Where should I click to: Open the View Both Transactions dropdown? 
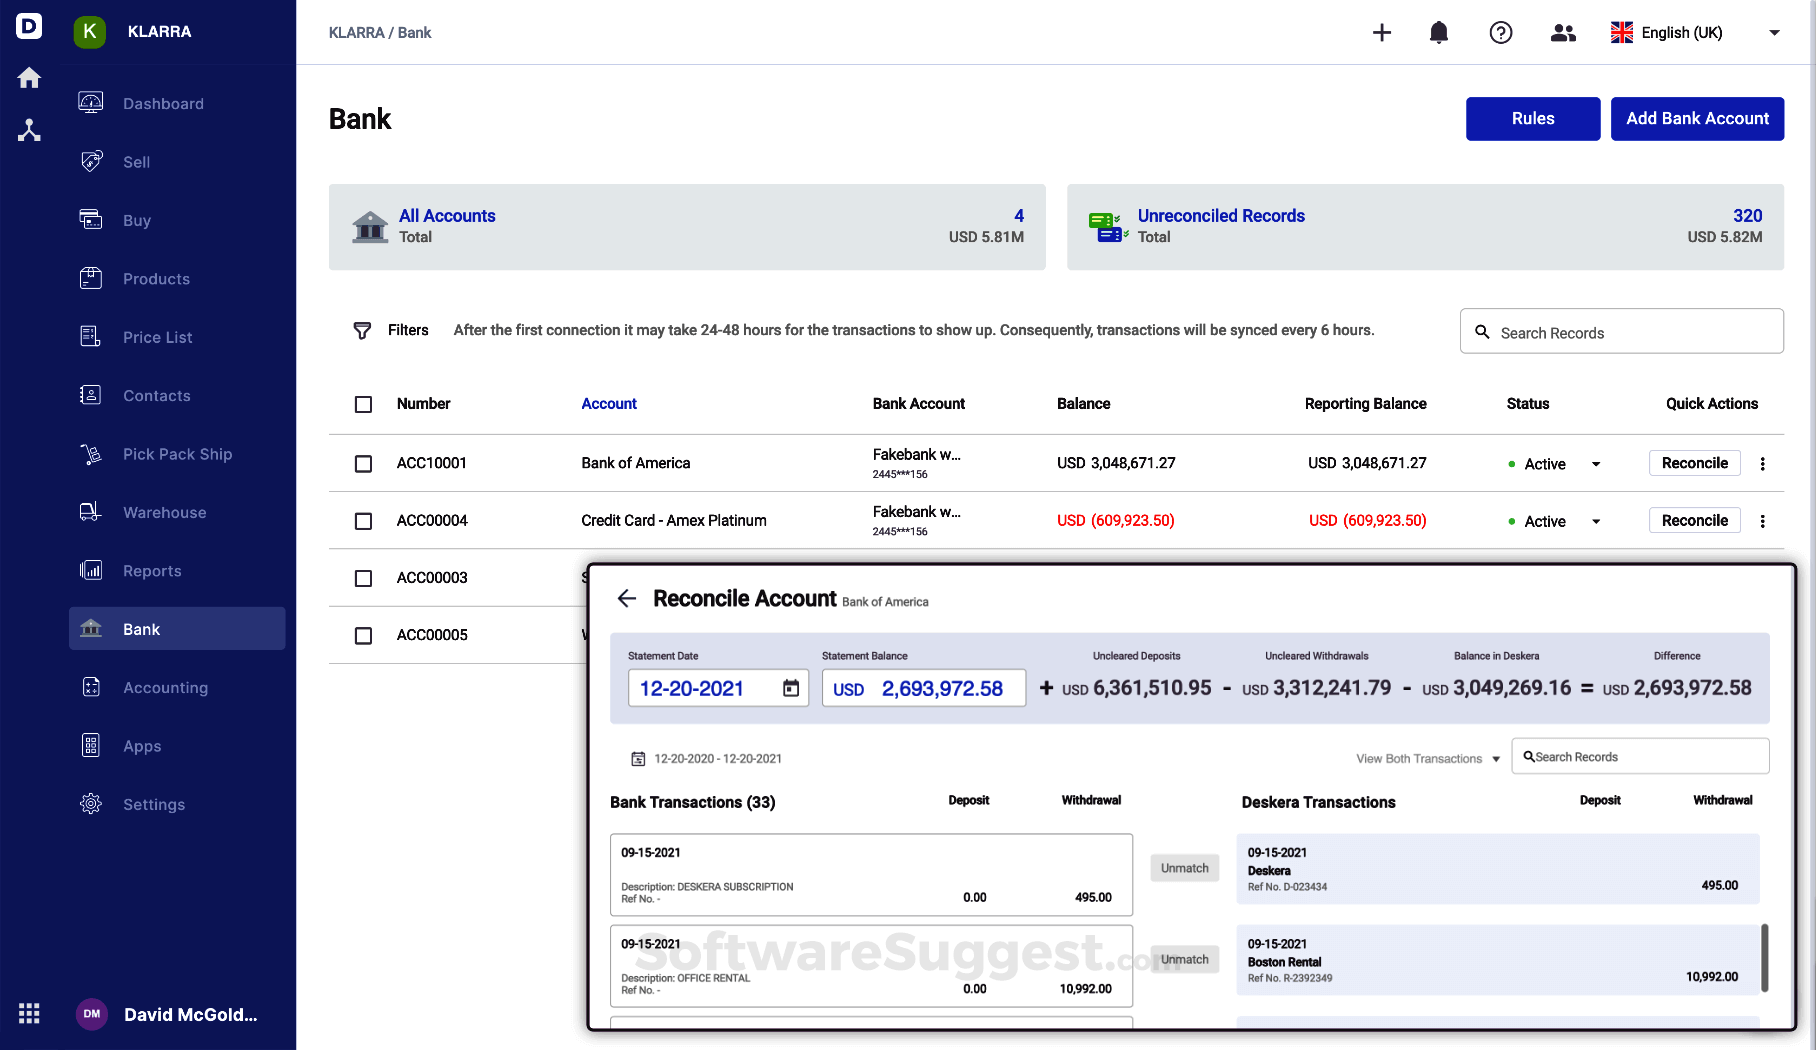[1428, 759]
